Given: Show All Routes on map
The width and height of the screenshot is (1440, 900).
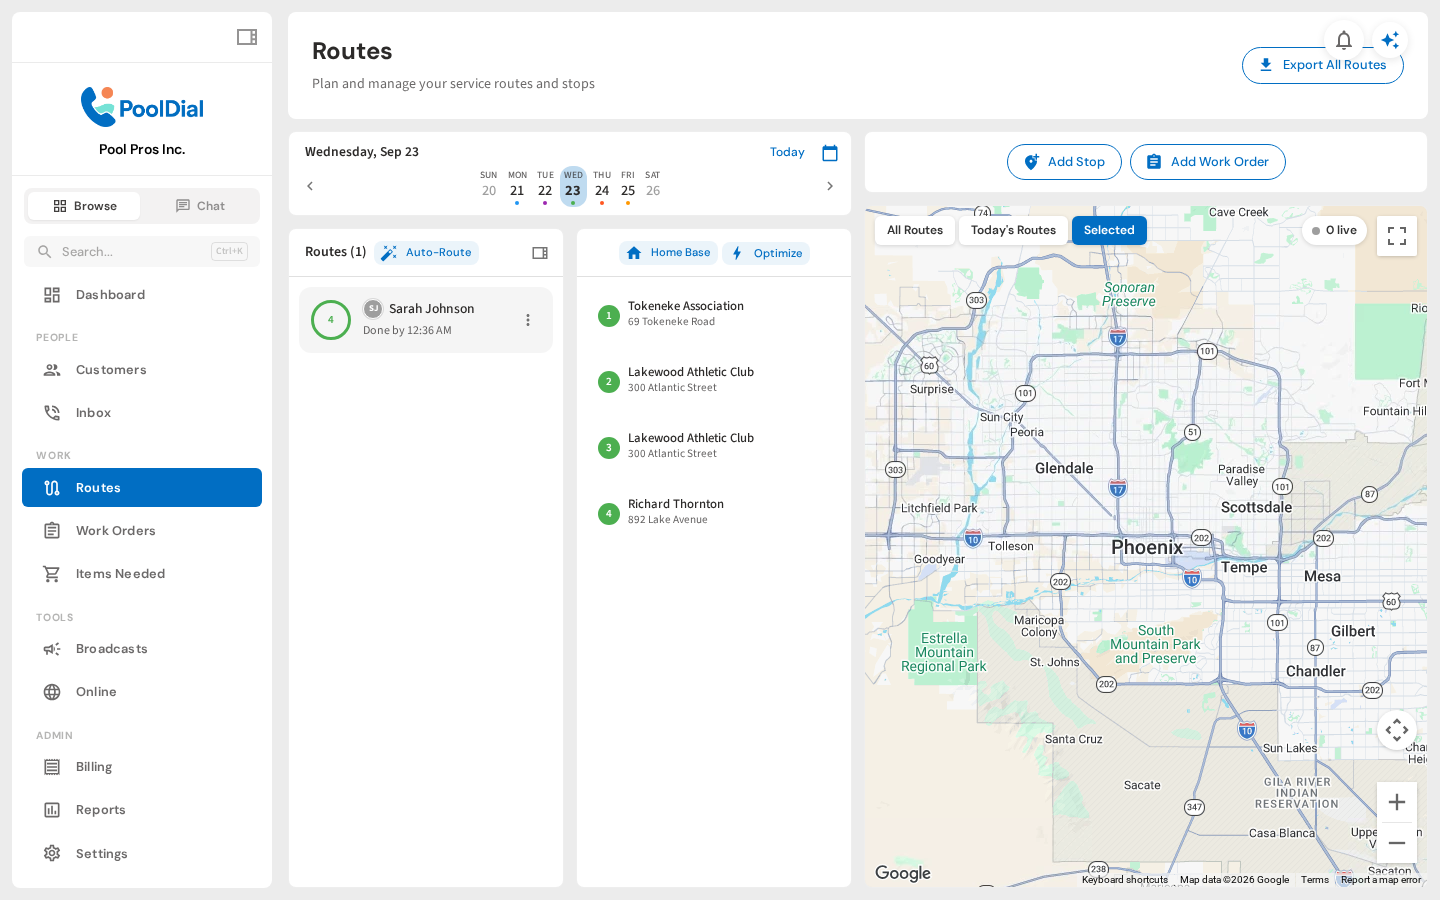Looking at the screenshot, I should 915,230.
